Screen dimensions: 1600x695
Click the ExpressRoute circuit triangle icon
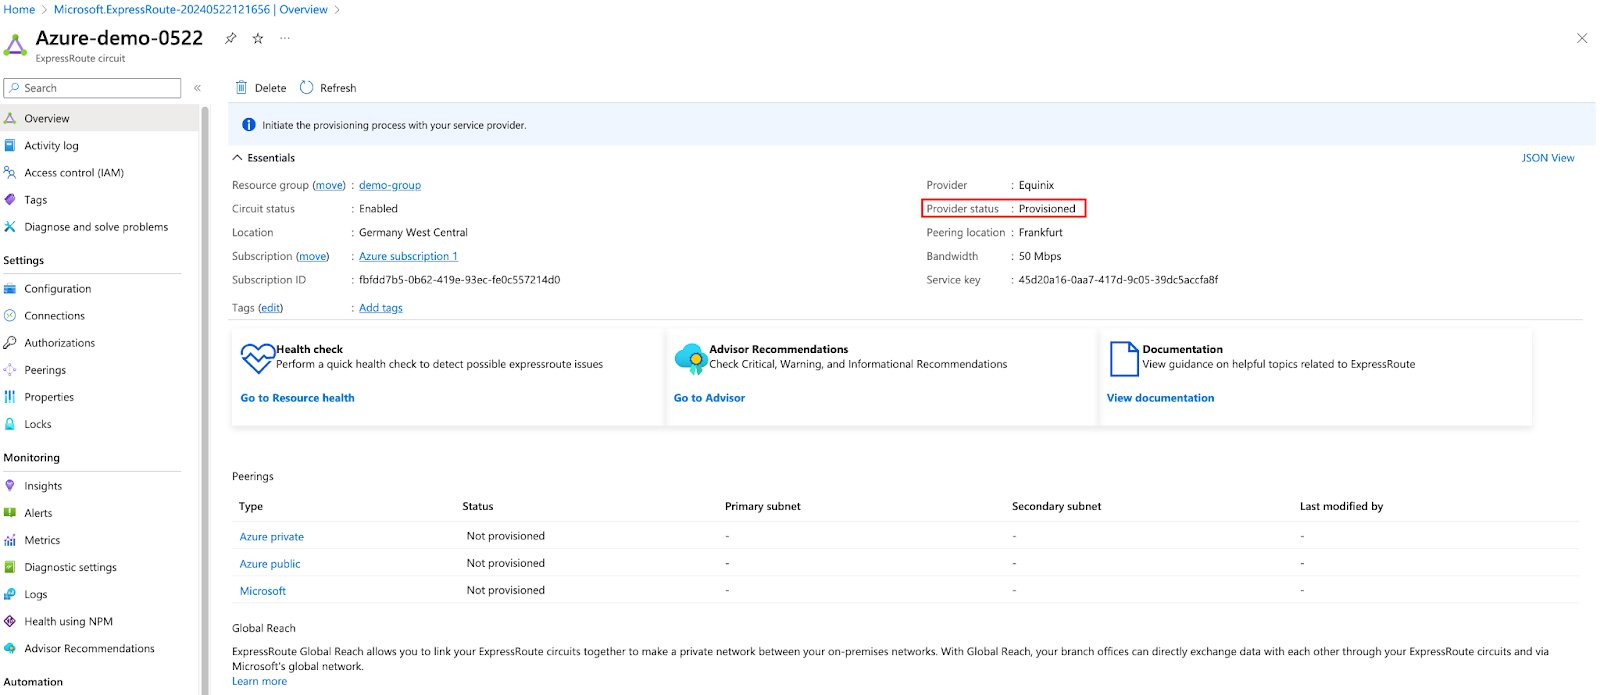pos(15,45)
